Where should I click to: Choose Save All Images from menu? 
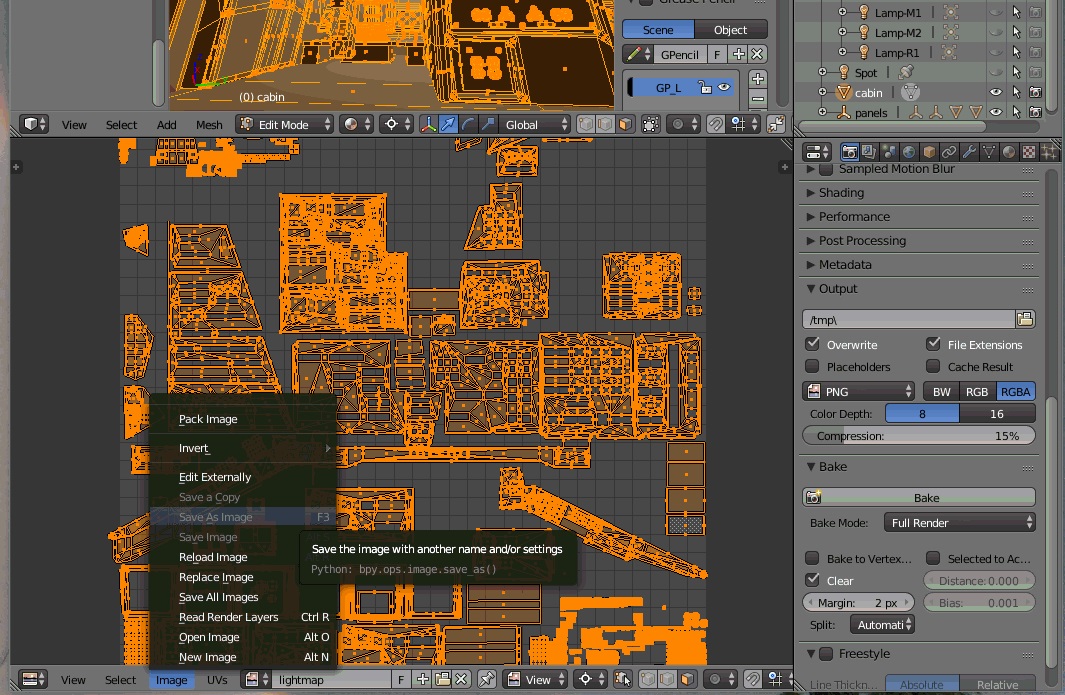pyautogui.click(x=219, y=597)
